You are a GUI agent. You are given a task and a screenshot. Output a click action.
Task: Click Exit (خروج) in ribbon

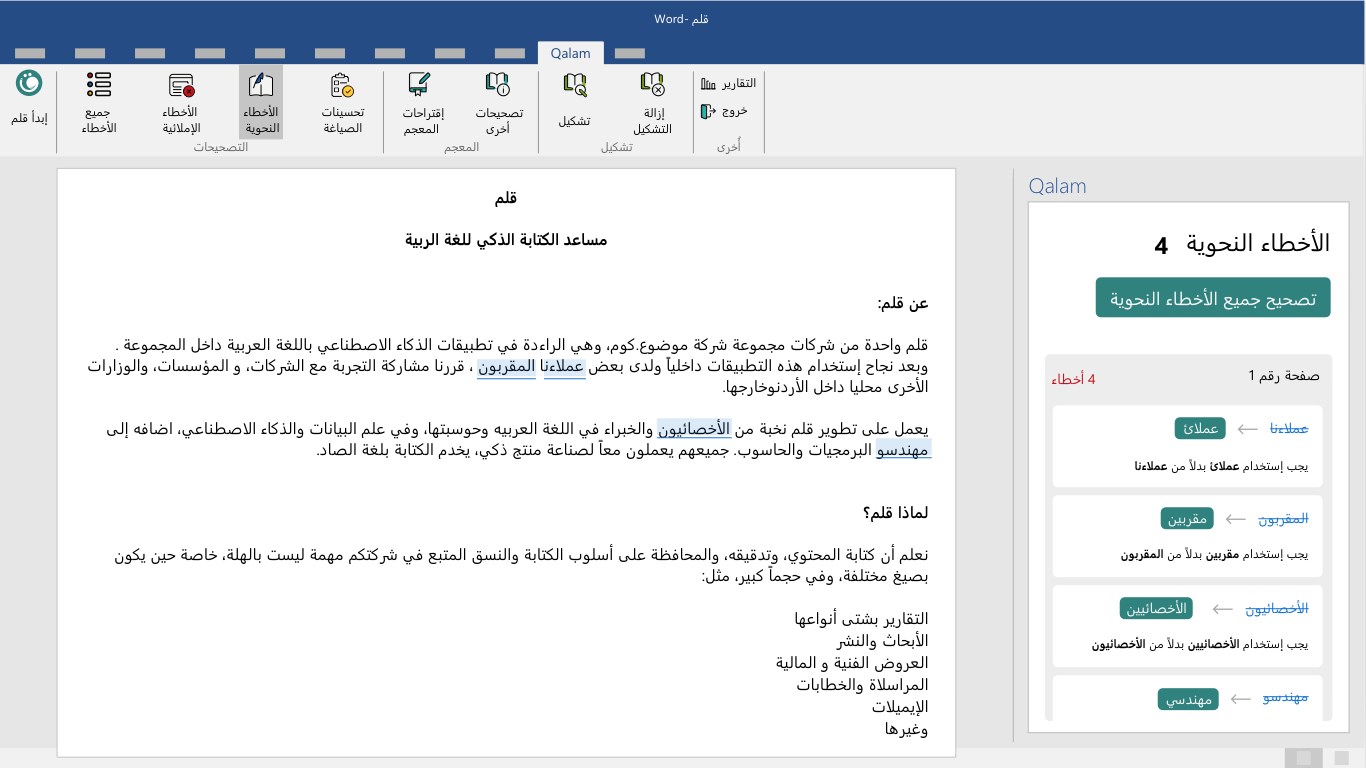tap(725, 111)
